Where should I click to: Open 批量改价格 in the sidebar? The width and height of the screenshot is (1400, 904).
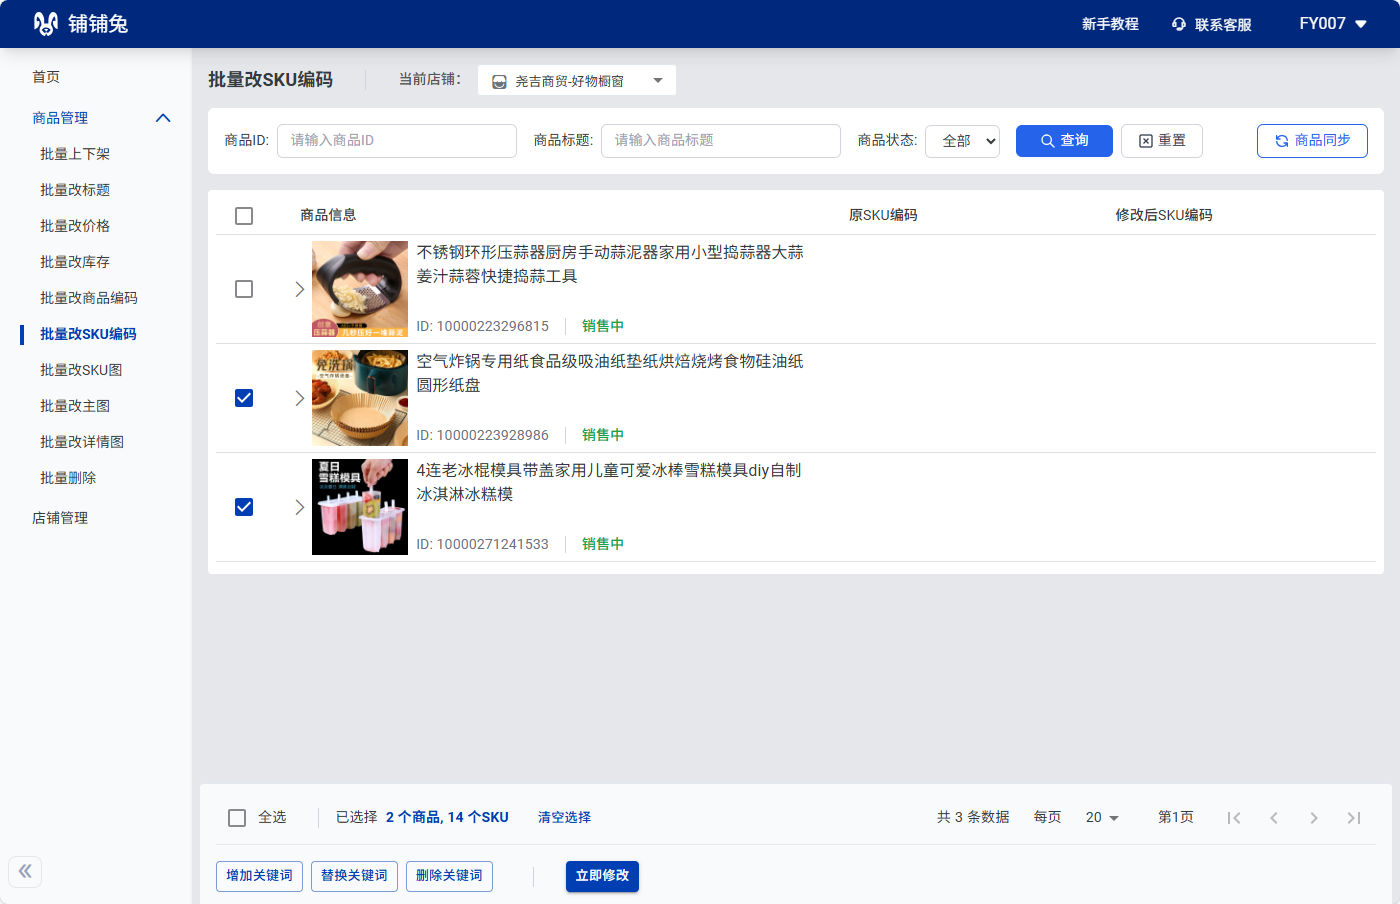pos(75,226)
